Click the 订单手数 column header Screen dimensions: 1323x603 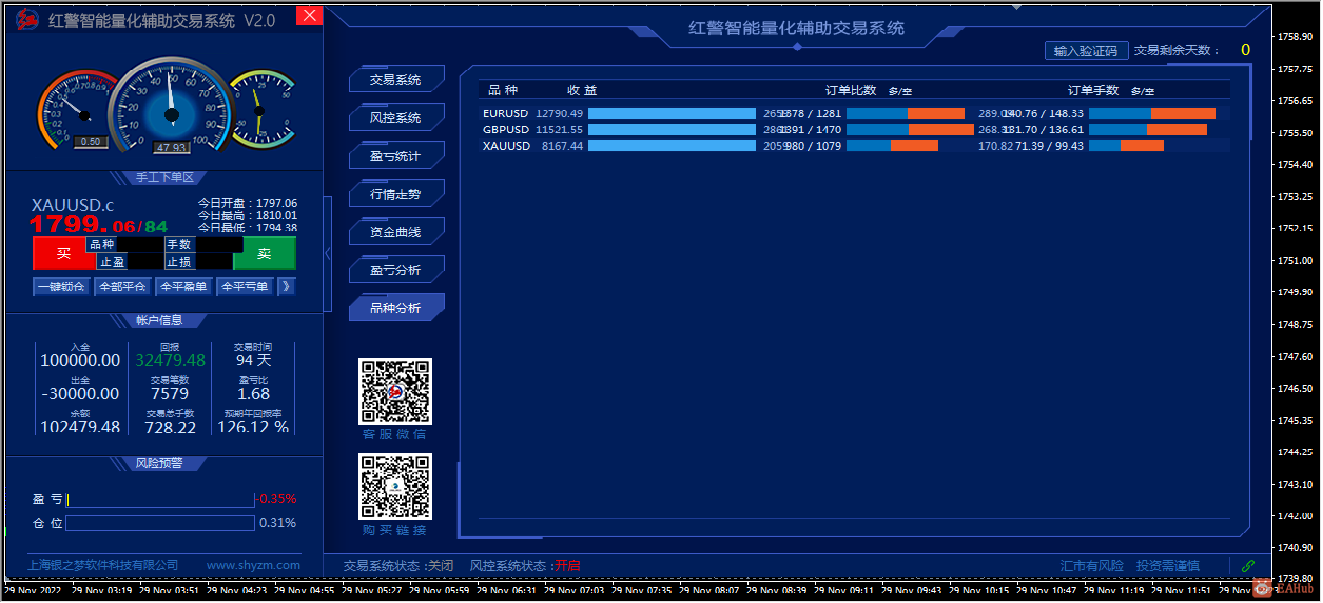point(1093,90)
